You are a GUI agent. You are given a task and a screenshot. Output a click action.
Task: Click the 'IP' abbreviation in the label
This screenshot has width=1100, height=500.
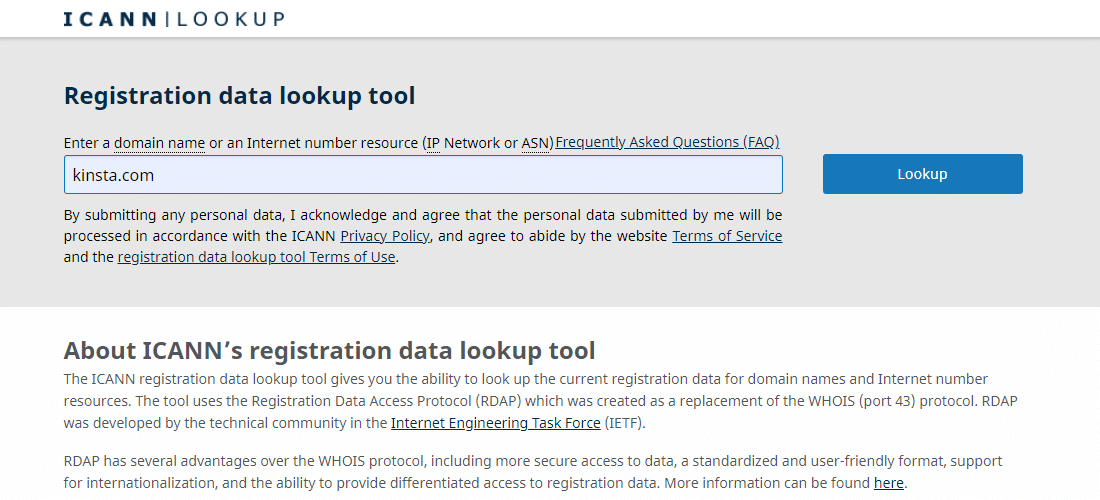[x=432, y=143]
